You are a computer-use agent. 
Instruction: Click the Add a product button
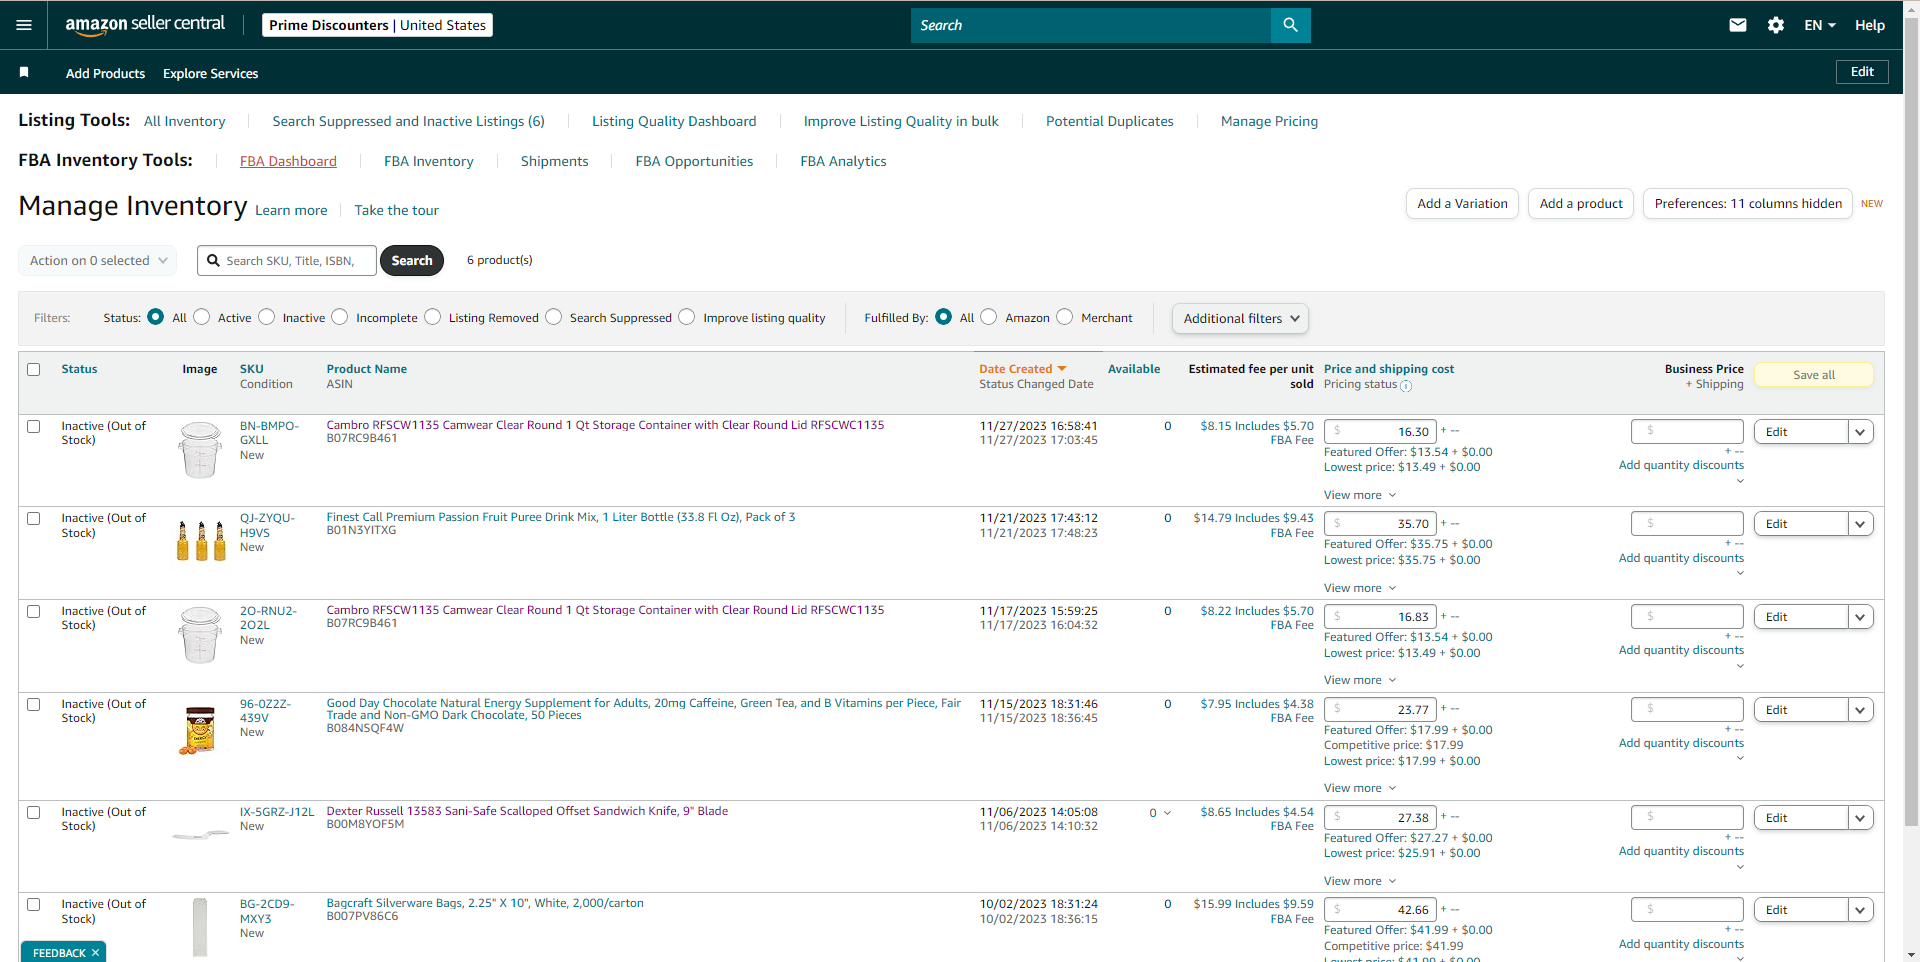click(1581, 204)
